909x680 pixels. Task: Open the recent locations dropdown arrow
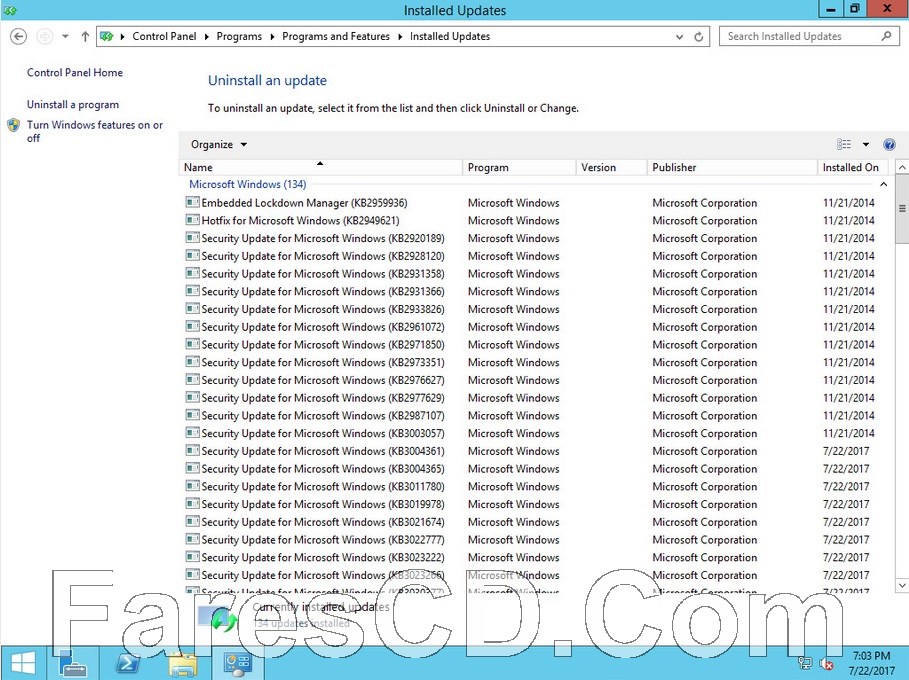tap(66, 37)
